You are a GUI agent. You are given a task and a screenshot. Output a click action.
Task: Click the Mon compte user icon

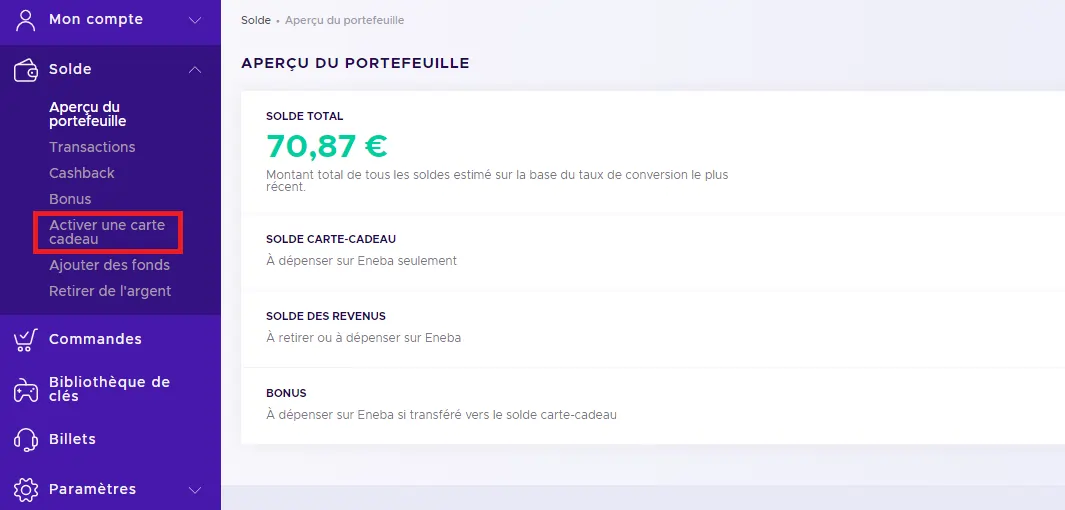click(25, 19)
